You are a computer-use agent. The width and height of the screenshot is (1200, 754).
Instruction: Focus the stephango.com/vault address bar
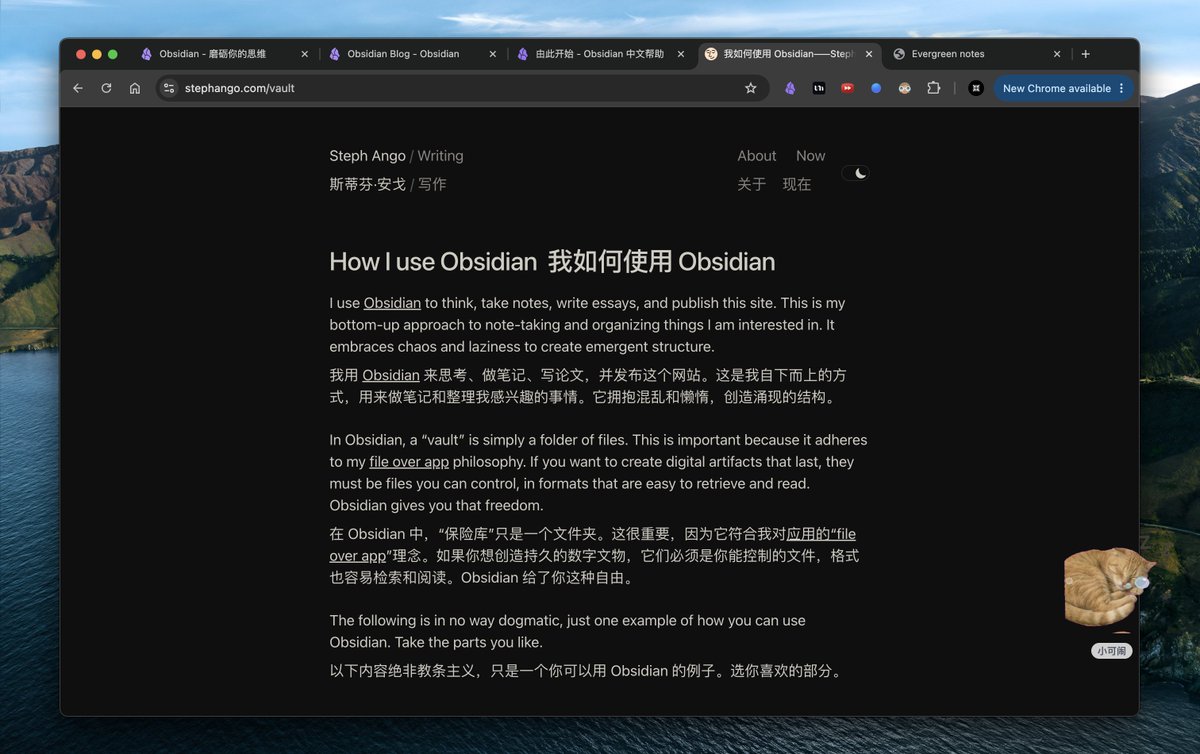(460, 88)
